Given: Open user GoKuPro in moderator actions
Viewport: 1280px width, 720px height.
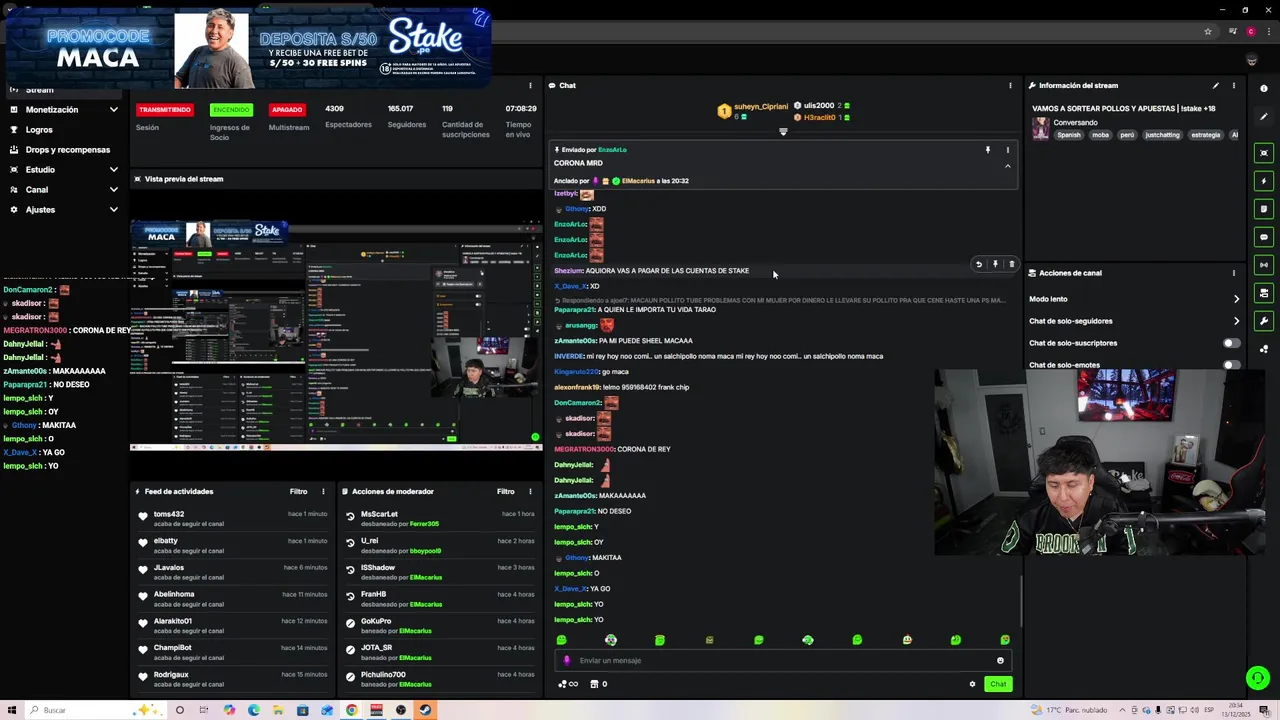Looking at the screenshot, I should click(376, 621).
